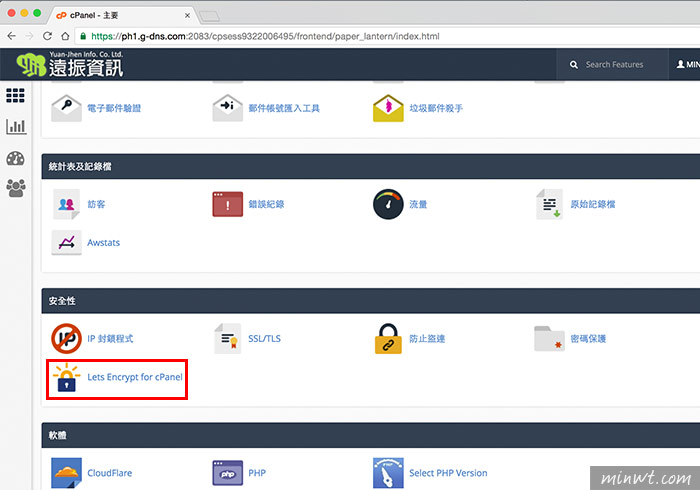Click the 垃圾郵件殺手 yellow envelope icon
This screenshot has height=490, width=700.
(x=388, y=108)
